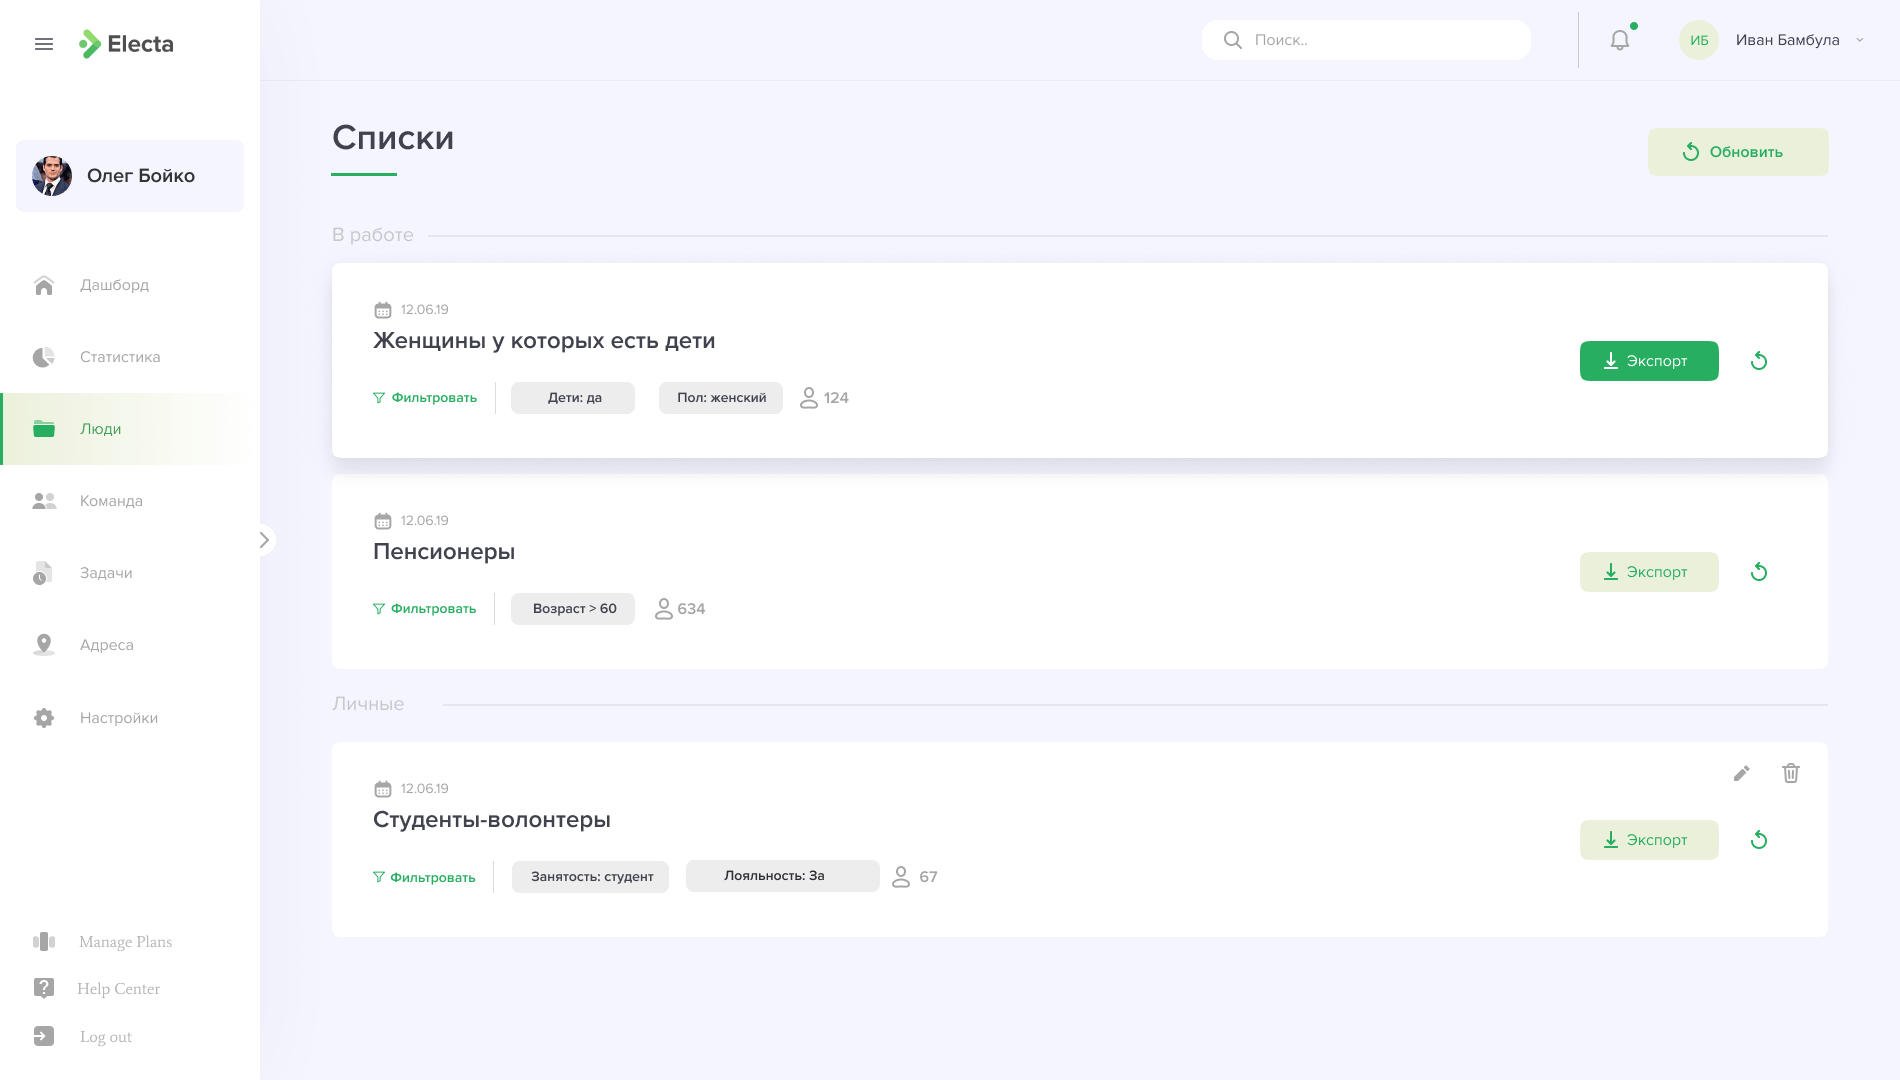1900x1080 pixels.
Task: Click the notification bell icon
Action: point(1619,40)
